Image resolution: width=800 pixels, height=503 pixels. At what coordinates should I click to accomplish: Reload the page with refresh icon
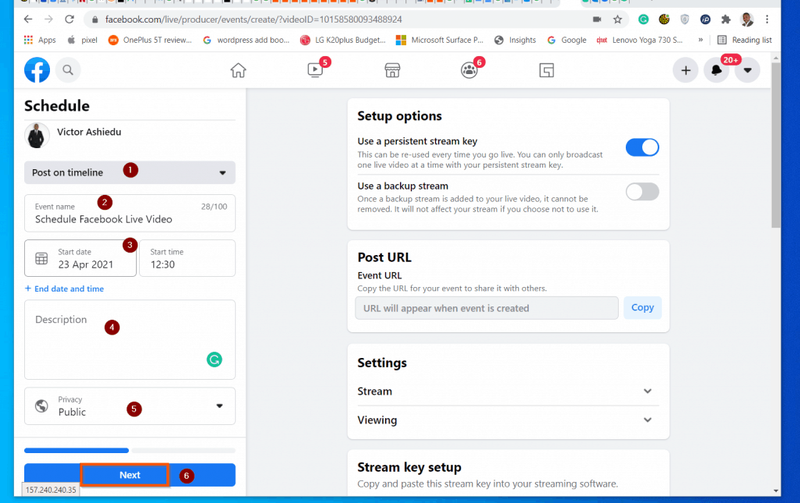(x=69, y=19)
